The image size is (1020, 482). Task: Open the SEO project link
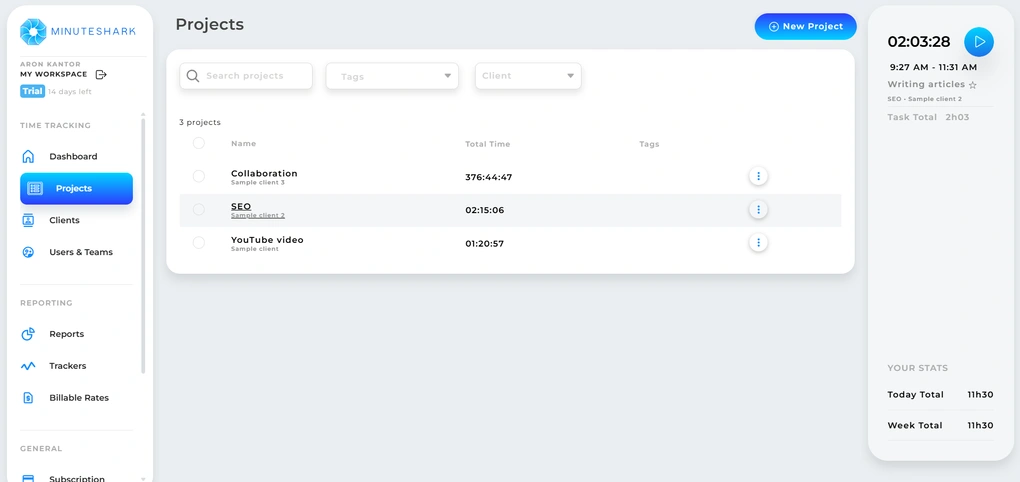(x=241, y=206)
